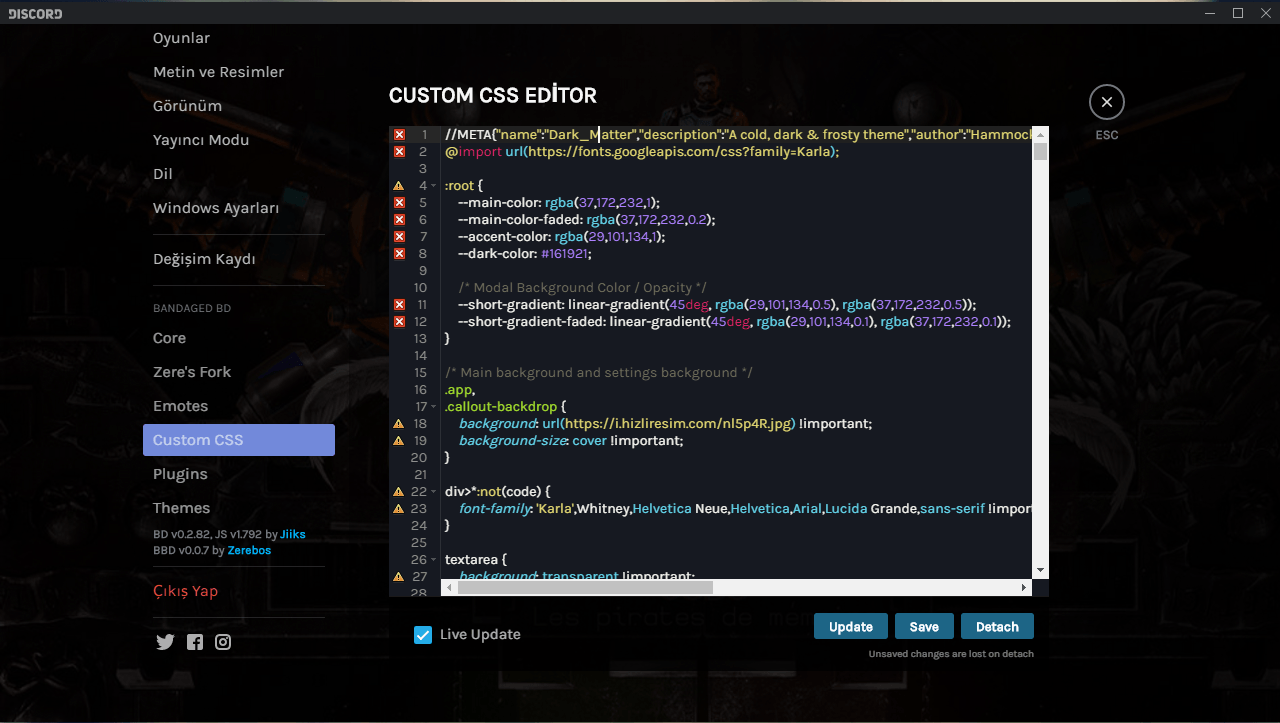Click error marker on line 8

point(399,253)
